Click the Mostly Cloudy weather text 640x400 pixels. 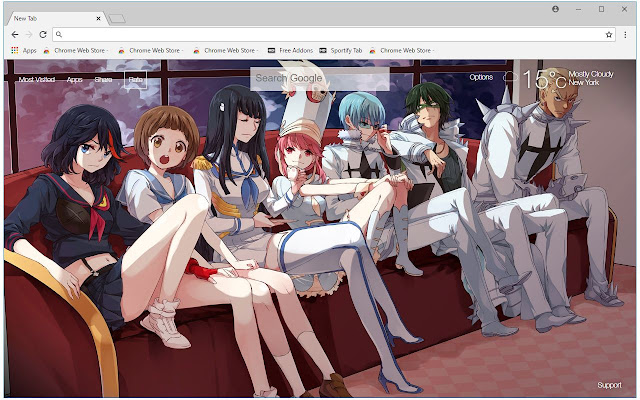click(591, 74)
